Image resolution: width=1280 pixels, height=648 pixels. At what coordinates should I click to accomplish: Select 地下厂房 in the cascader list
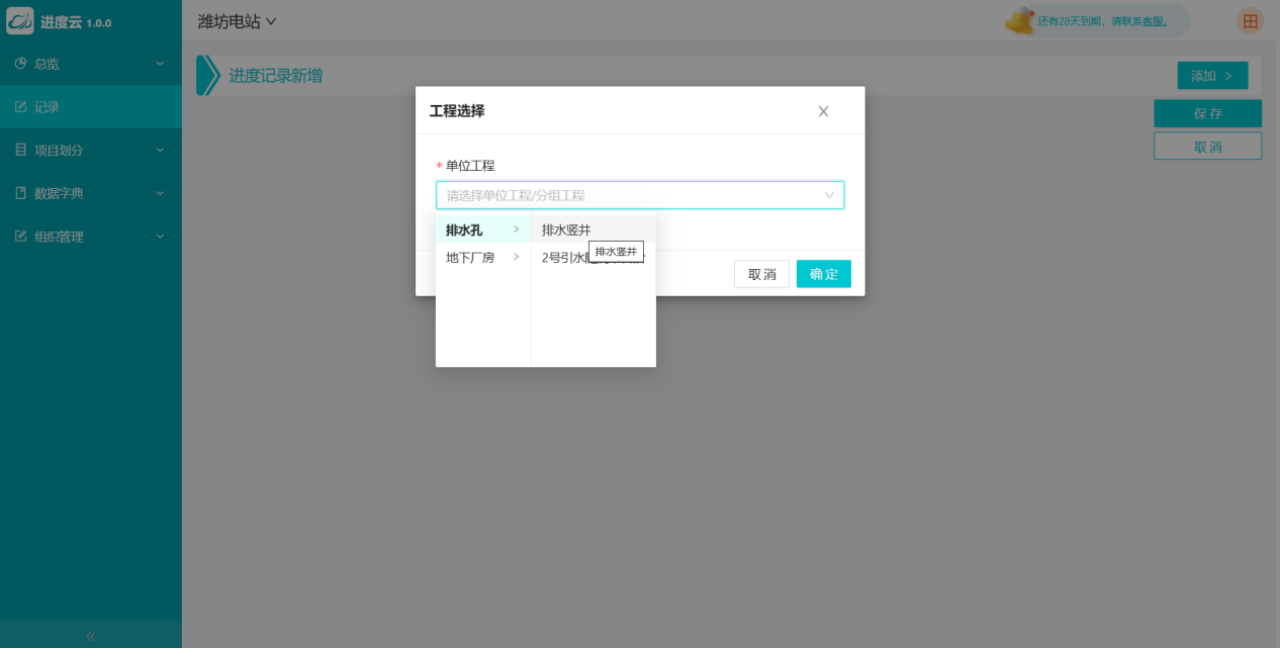(x=470, y=257)
